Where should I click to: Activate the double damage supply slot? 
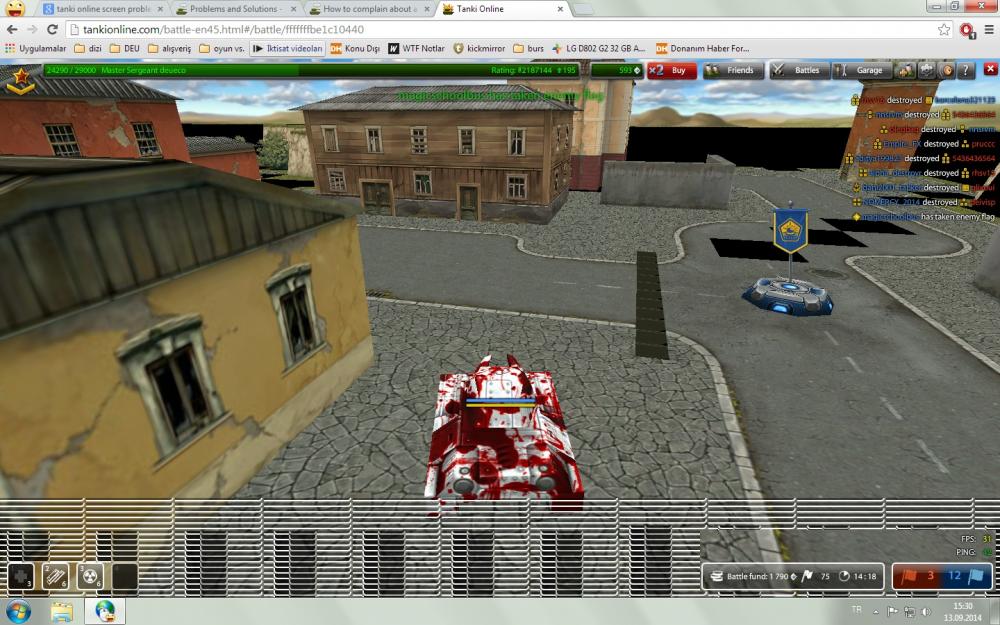click(90, 577)
